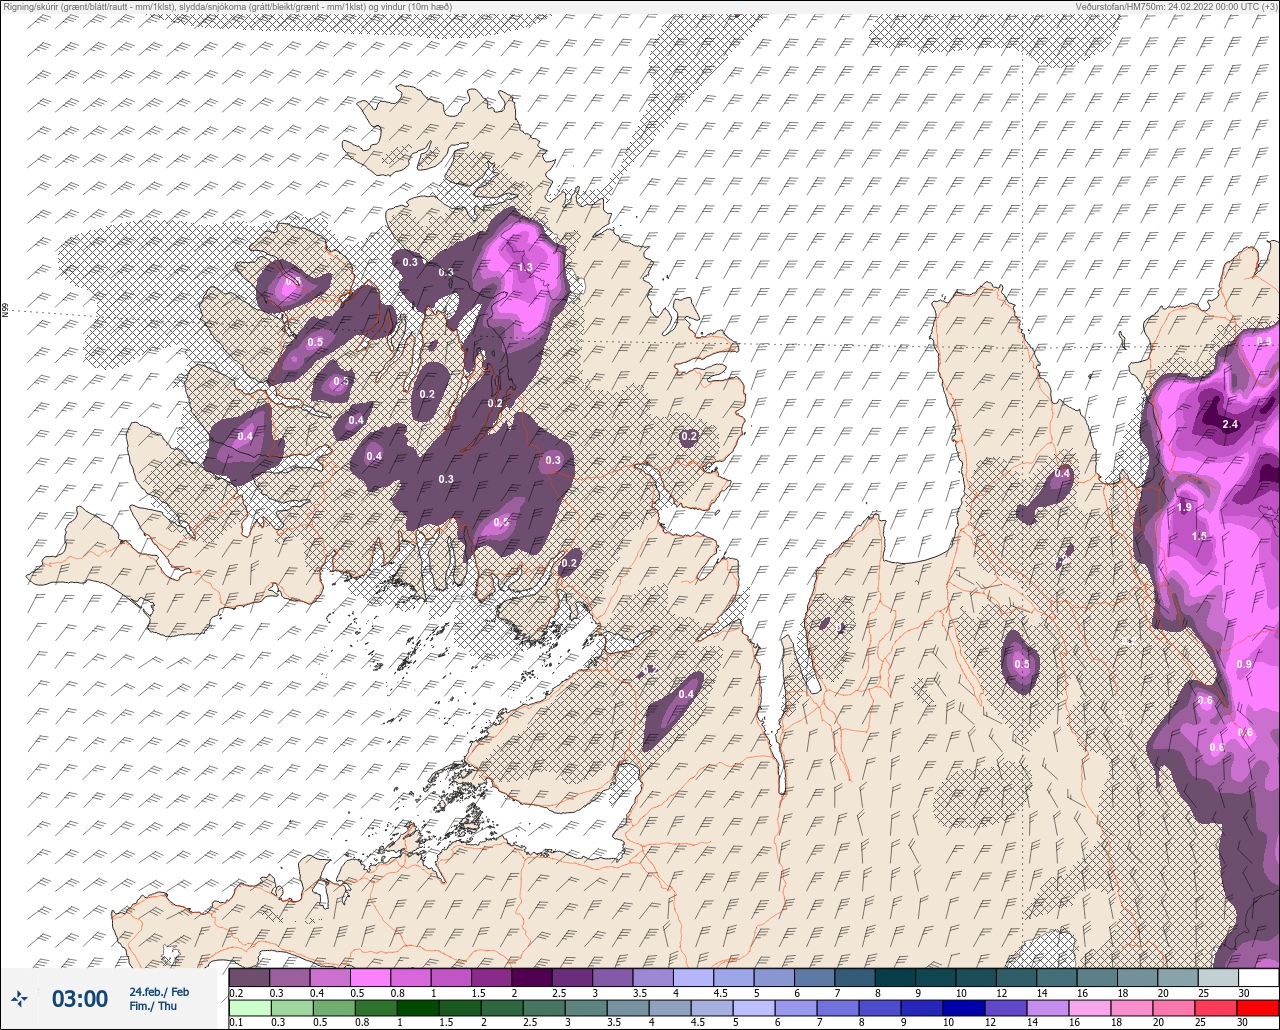Click the 1.9 precipitation value on the map
Screen dimensions: 1280x1030
click(x=1185, y=508)
